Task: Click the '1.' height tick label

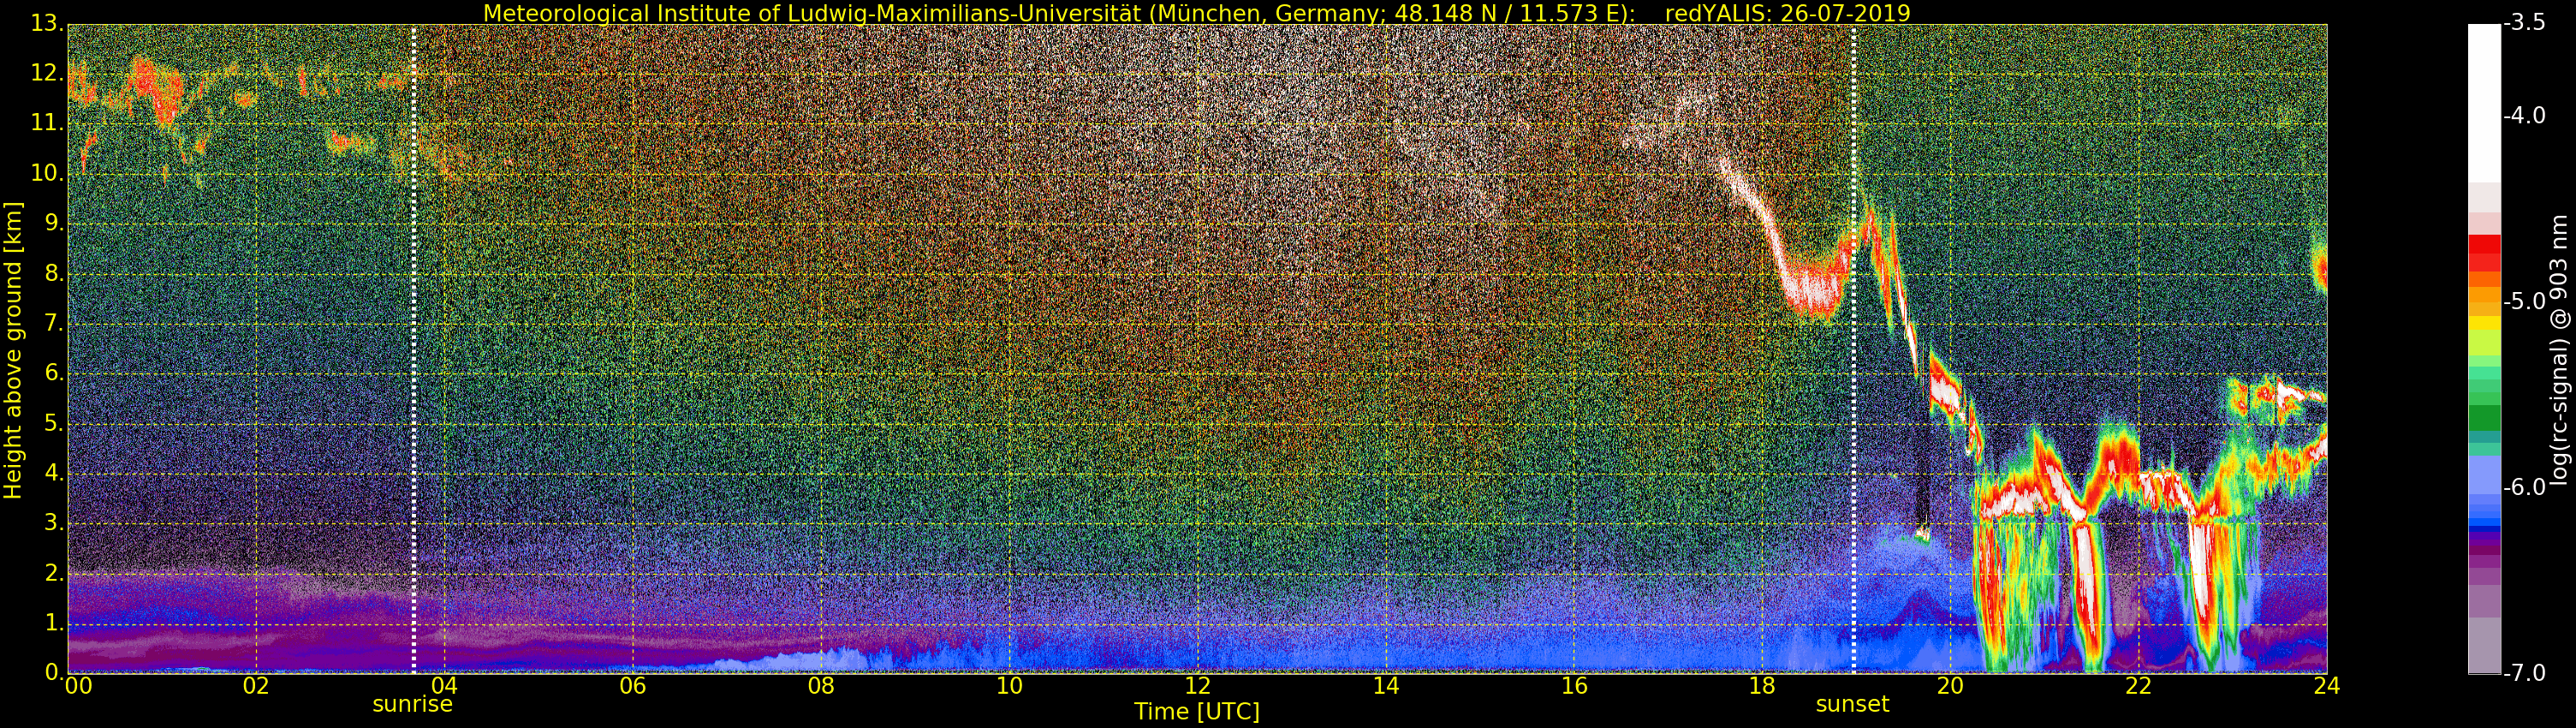Action: click(x=54, y=623)
